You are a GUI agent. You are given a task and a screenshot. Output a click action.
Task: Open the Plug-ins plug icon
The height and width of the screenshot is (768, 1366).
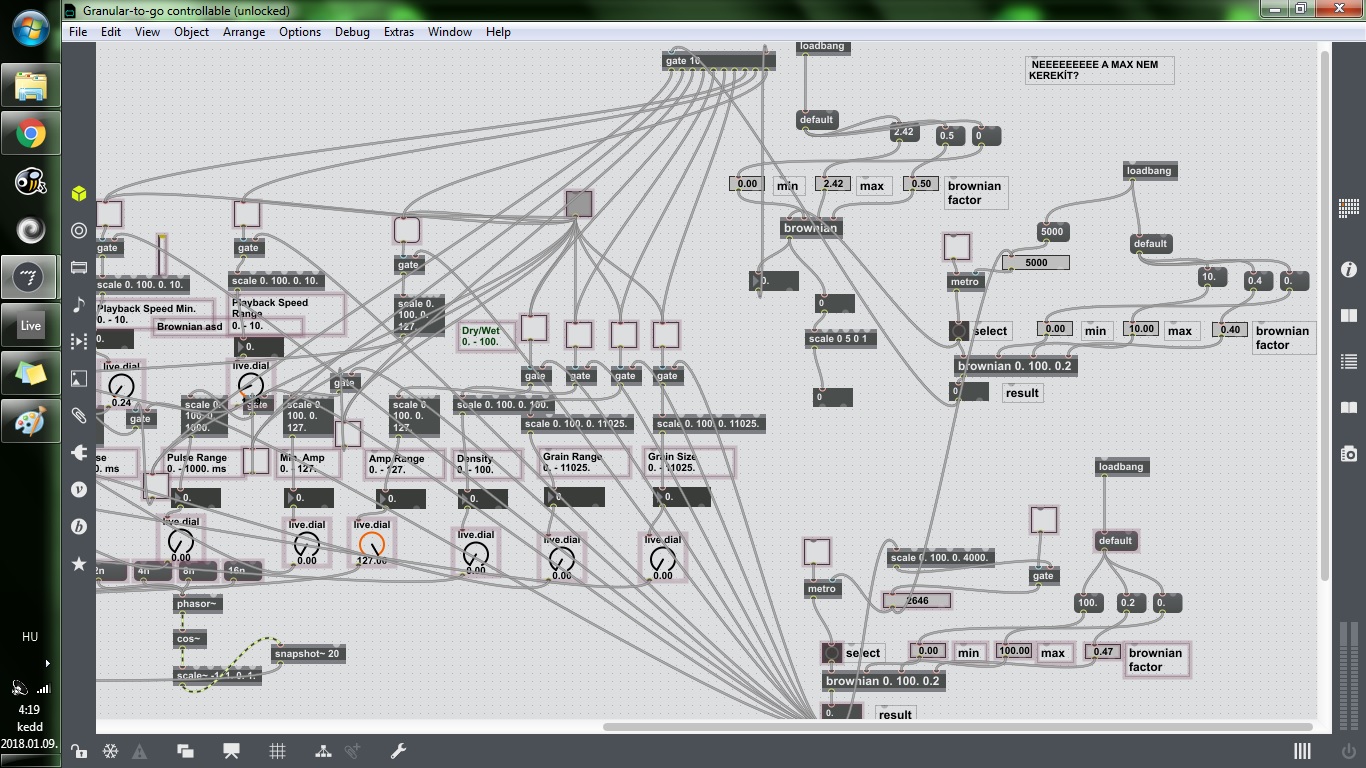click(x=79, y=452)
